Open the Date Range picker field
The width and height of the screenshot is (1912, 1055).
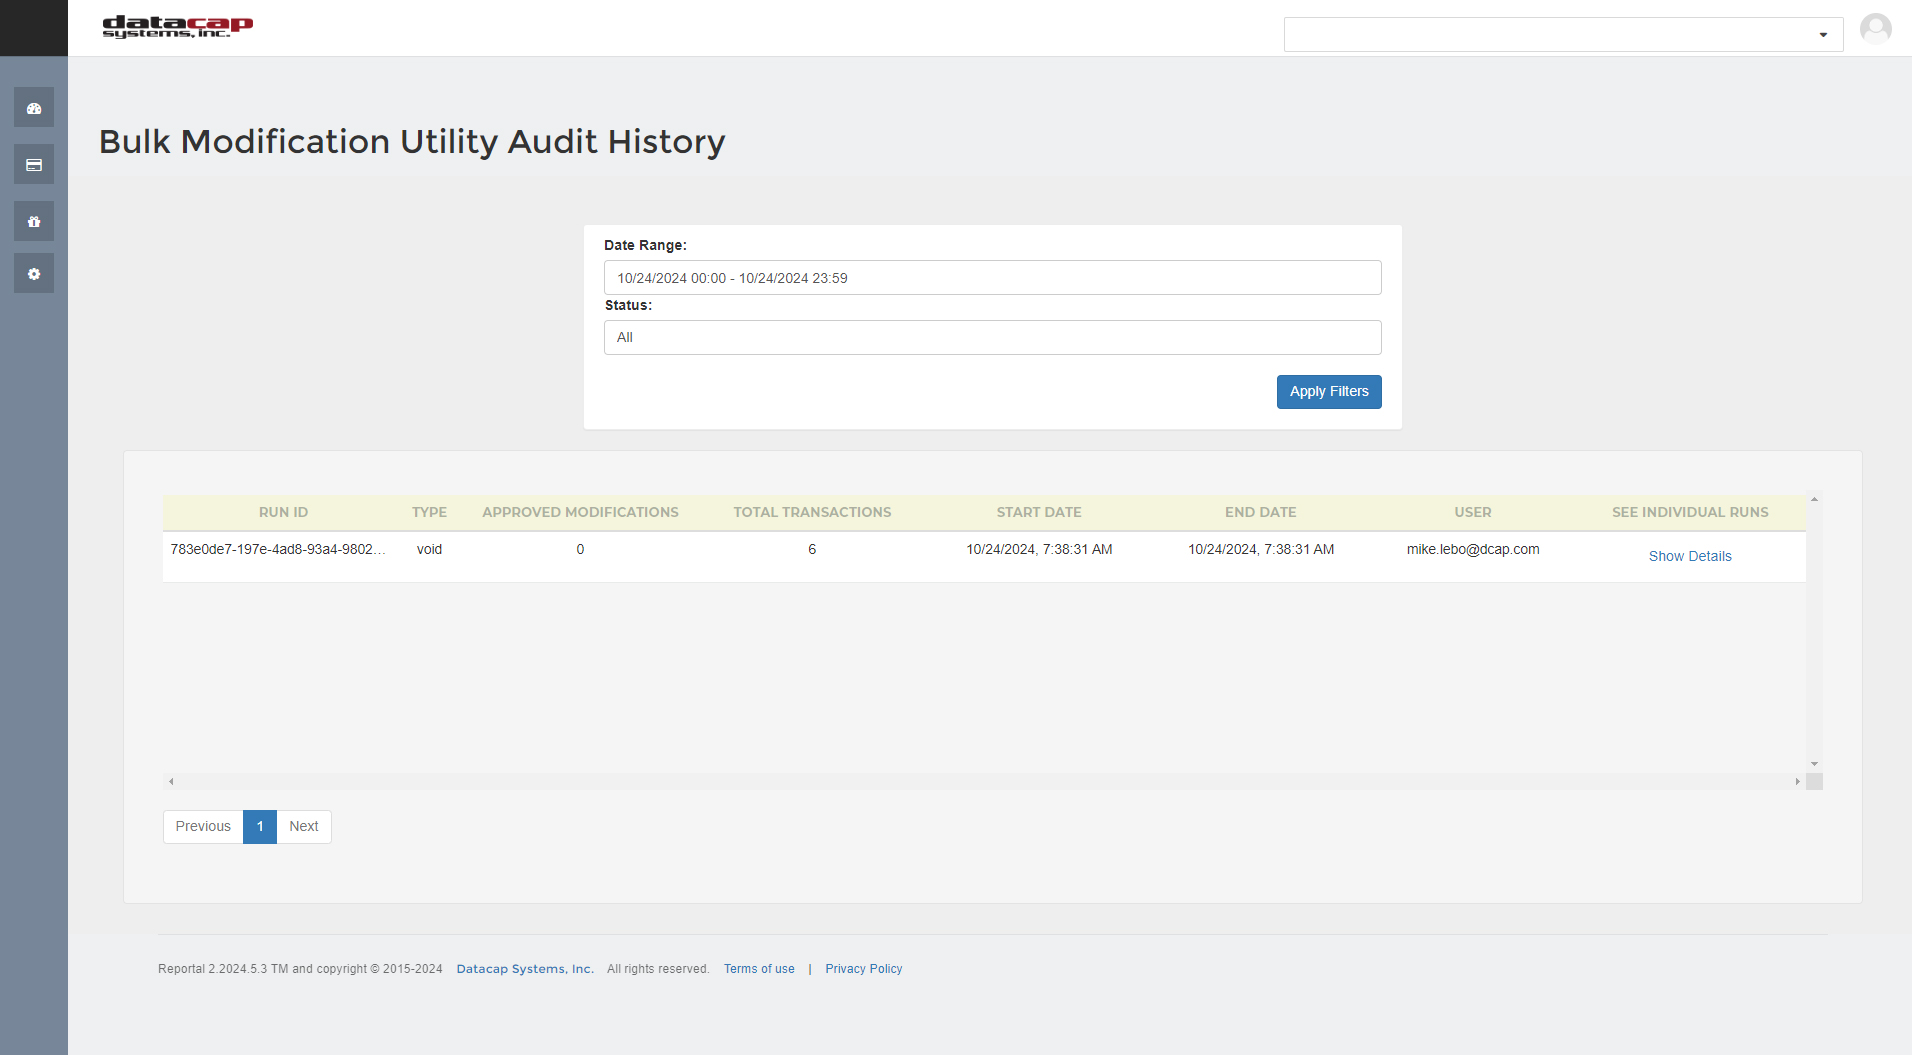point(992,278)
